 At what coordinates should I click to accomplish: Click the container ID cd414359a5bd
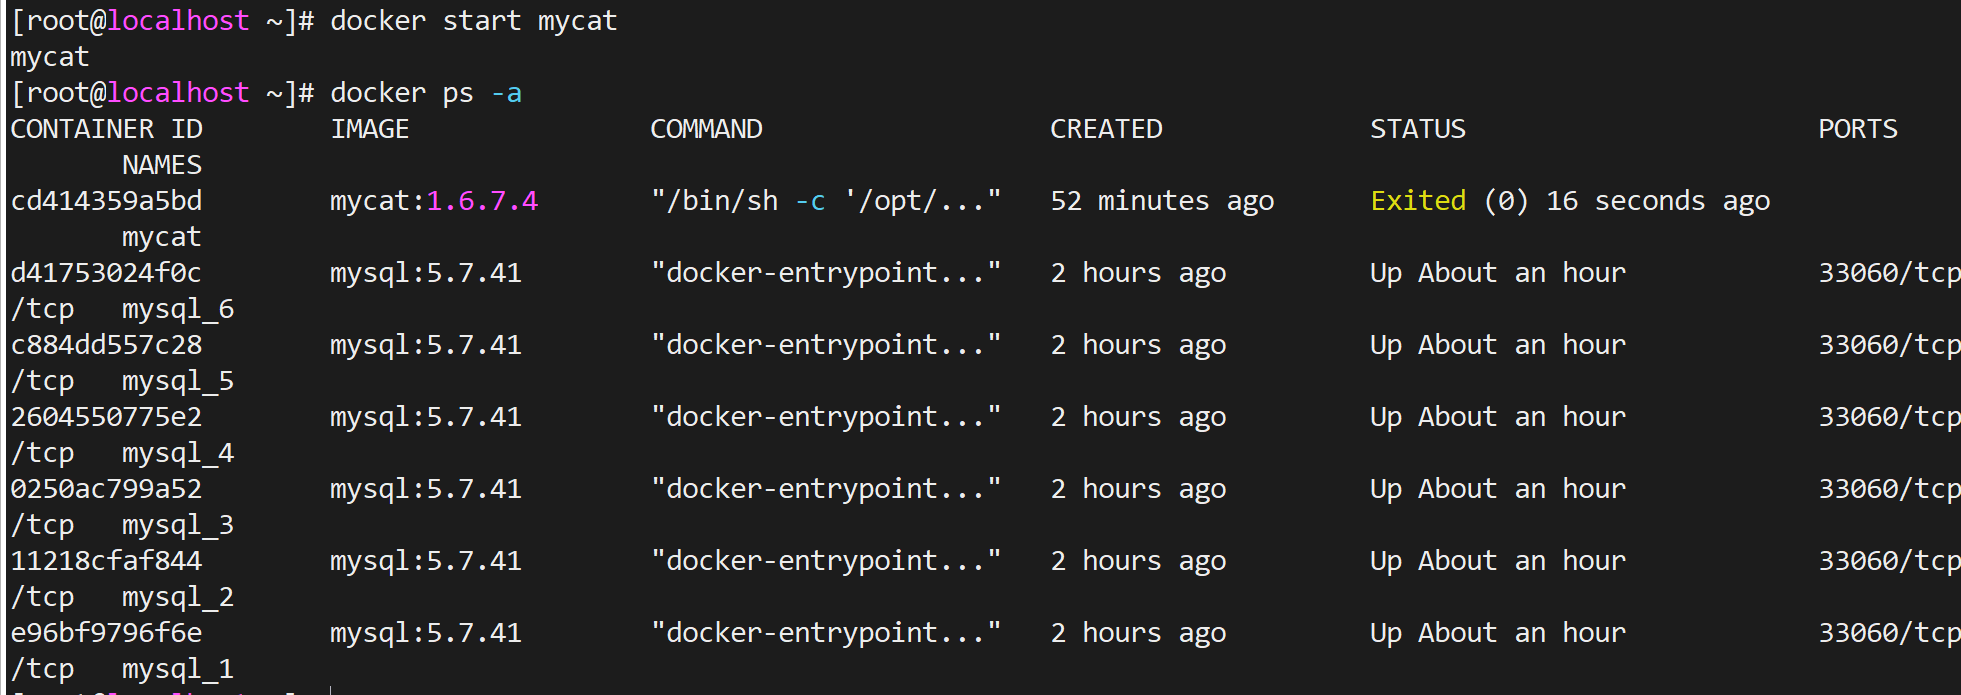[106, 201]
